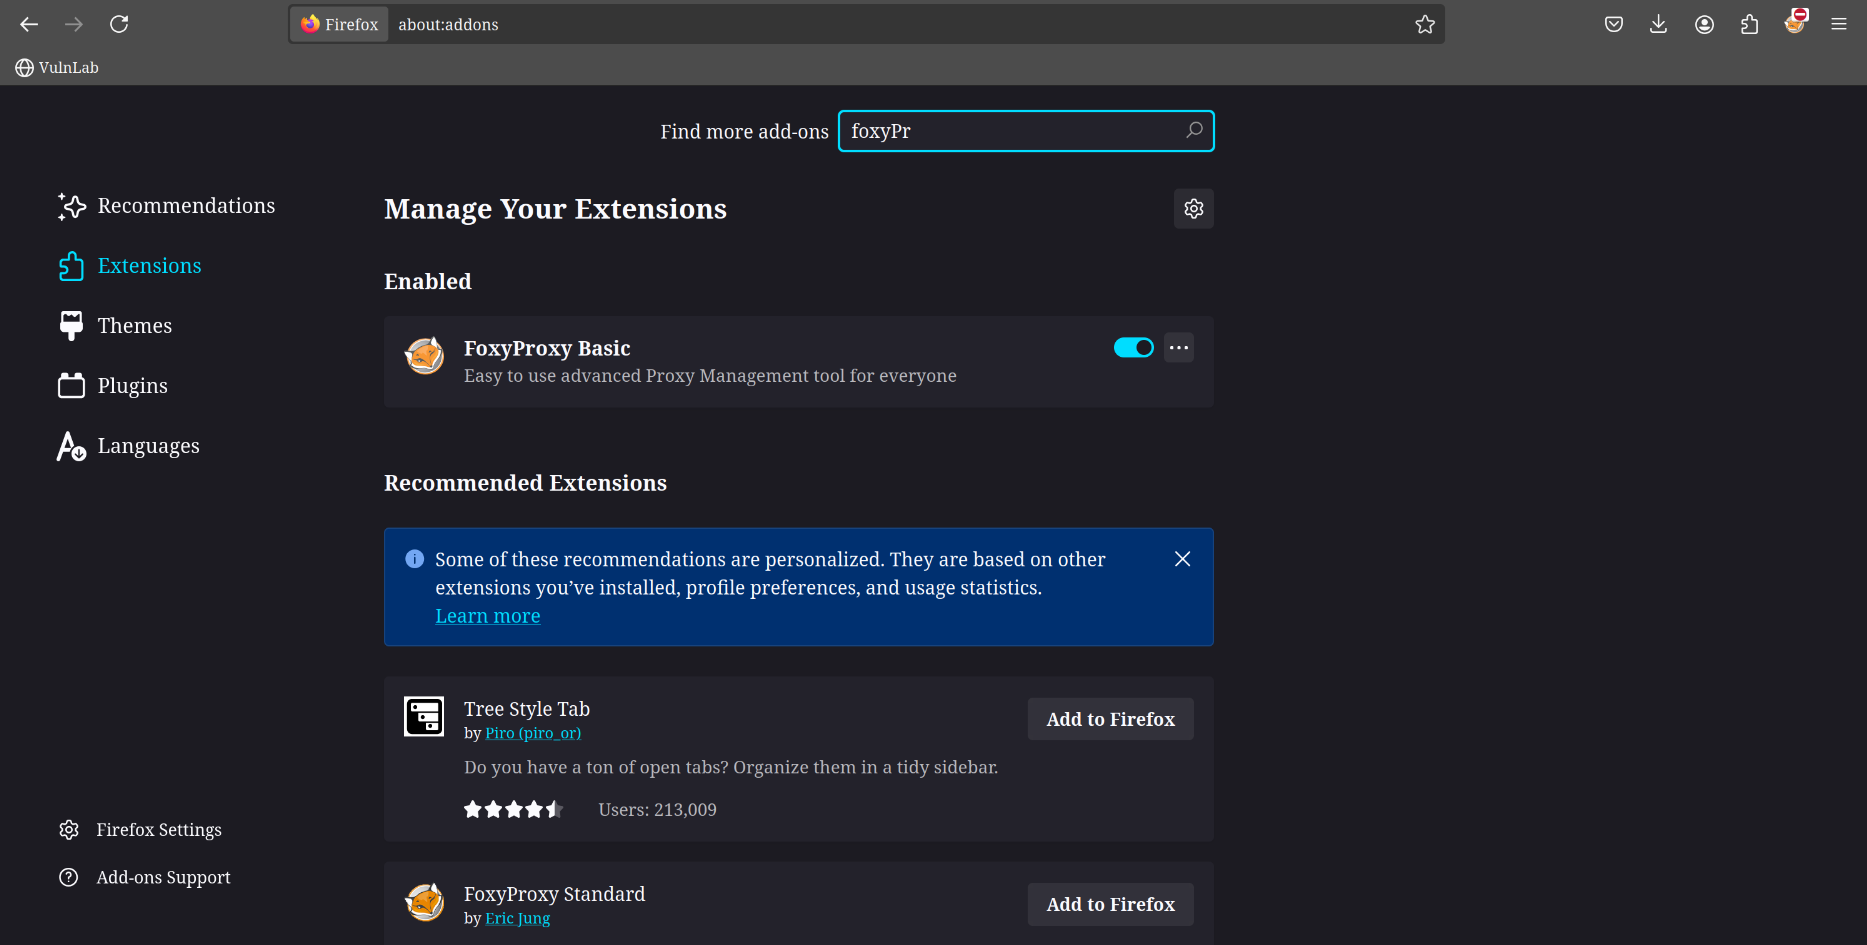This screenshot has width=1867, height=945.
Task: Switch to Languages category
Action: click(x=129, y=446)
